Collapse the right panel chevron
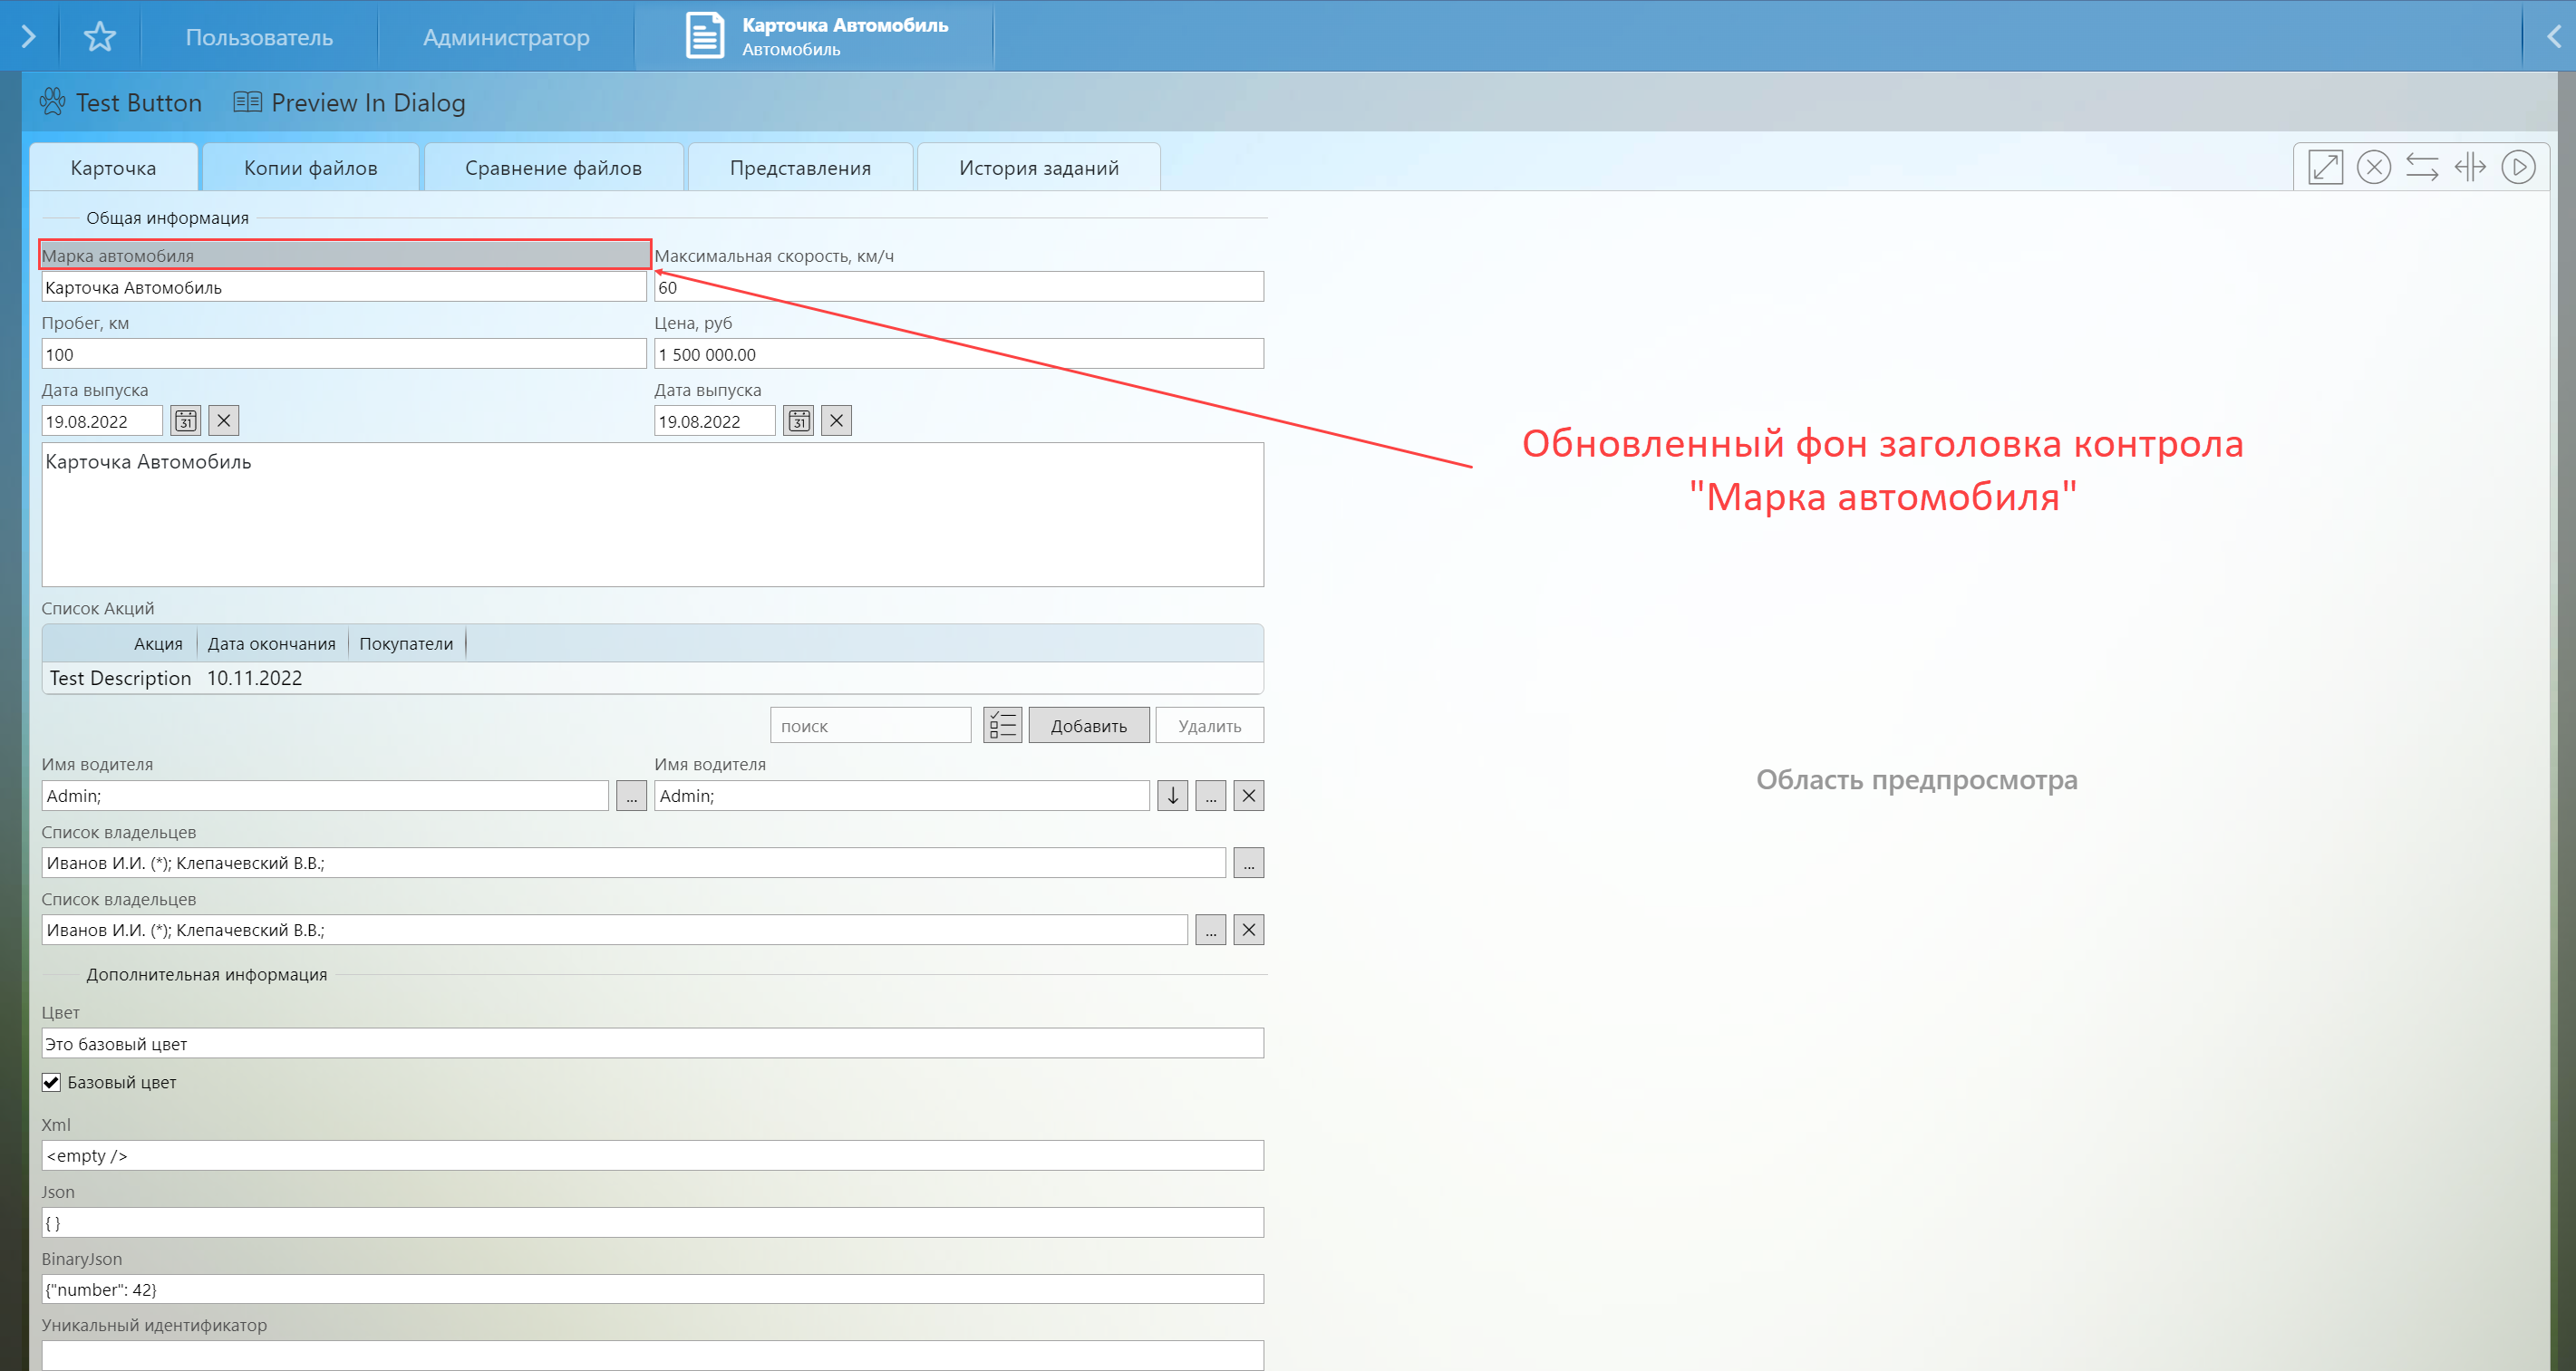Viewport: 2576px width, 1371px height. tap(2553, 37)
